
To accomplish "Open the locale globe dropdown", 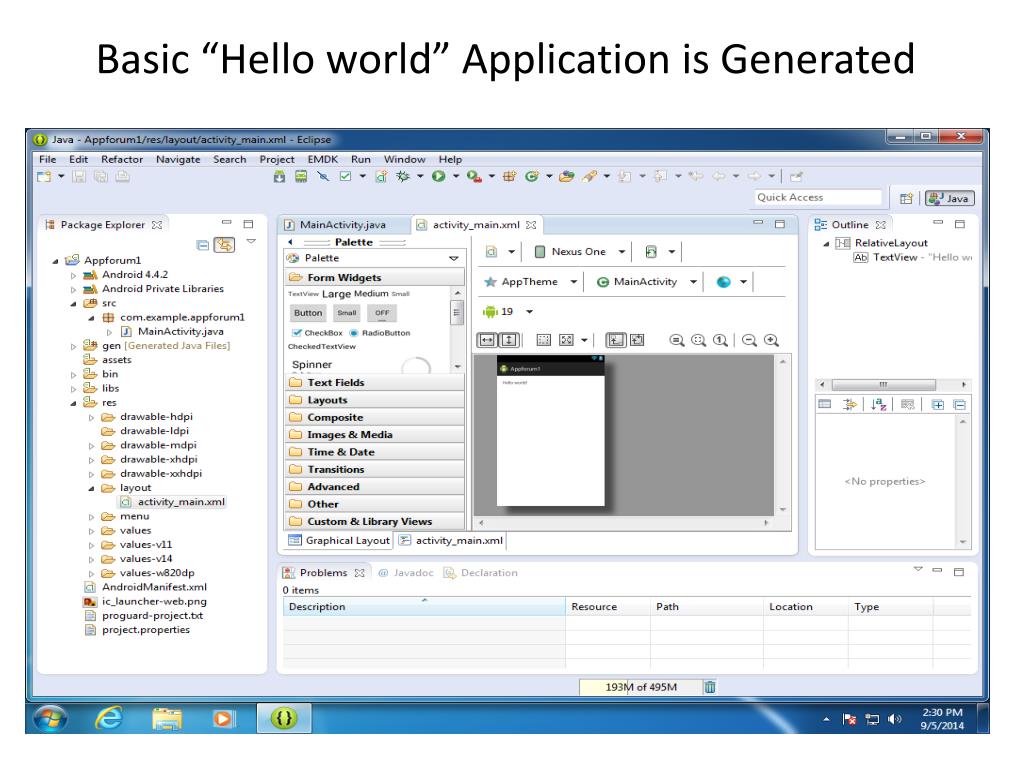I will [731, 282].
